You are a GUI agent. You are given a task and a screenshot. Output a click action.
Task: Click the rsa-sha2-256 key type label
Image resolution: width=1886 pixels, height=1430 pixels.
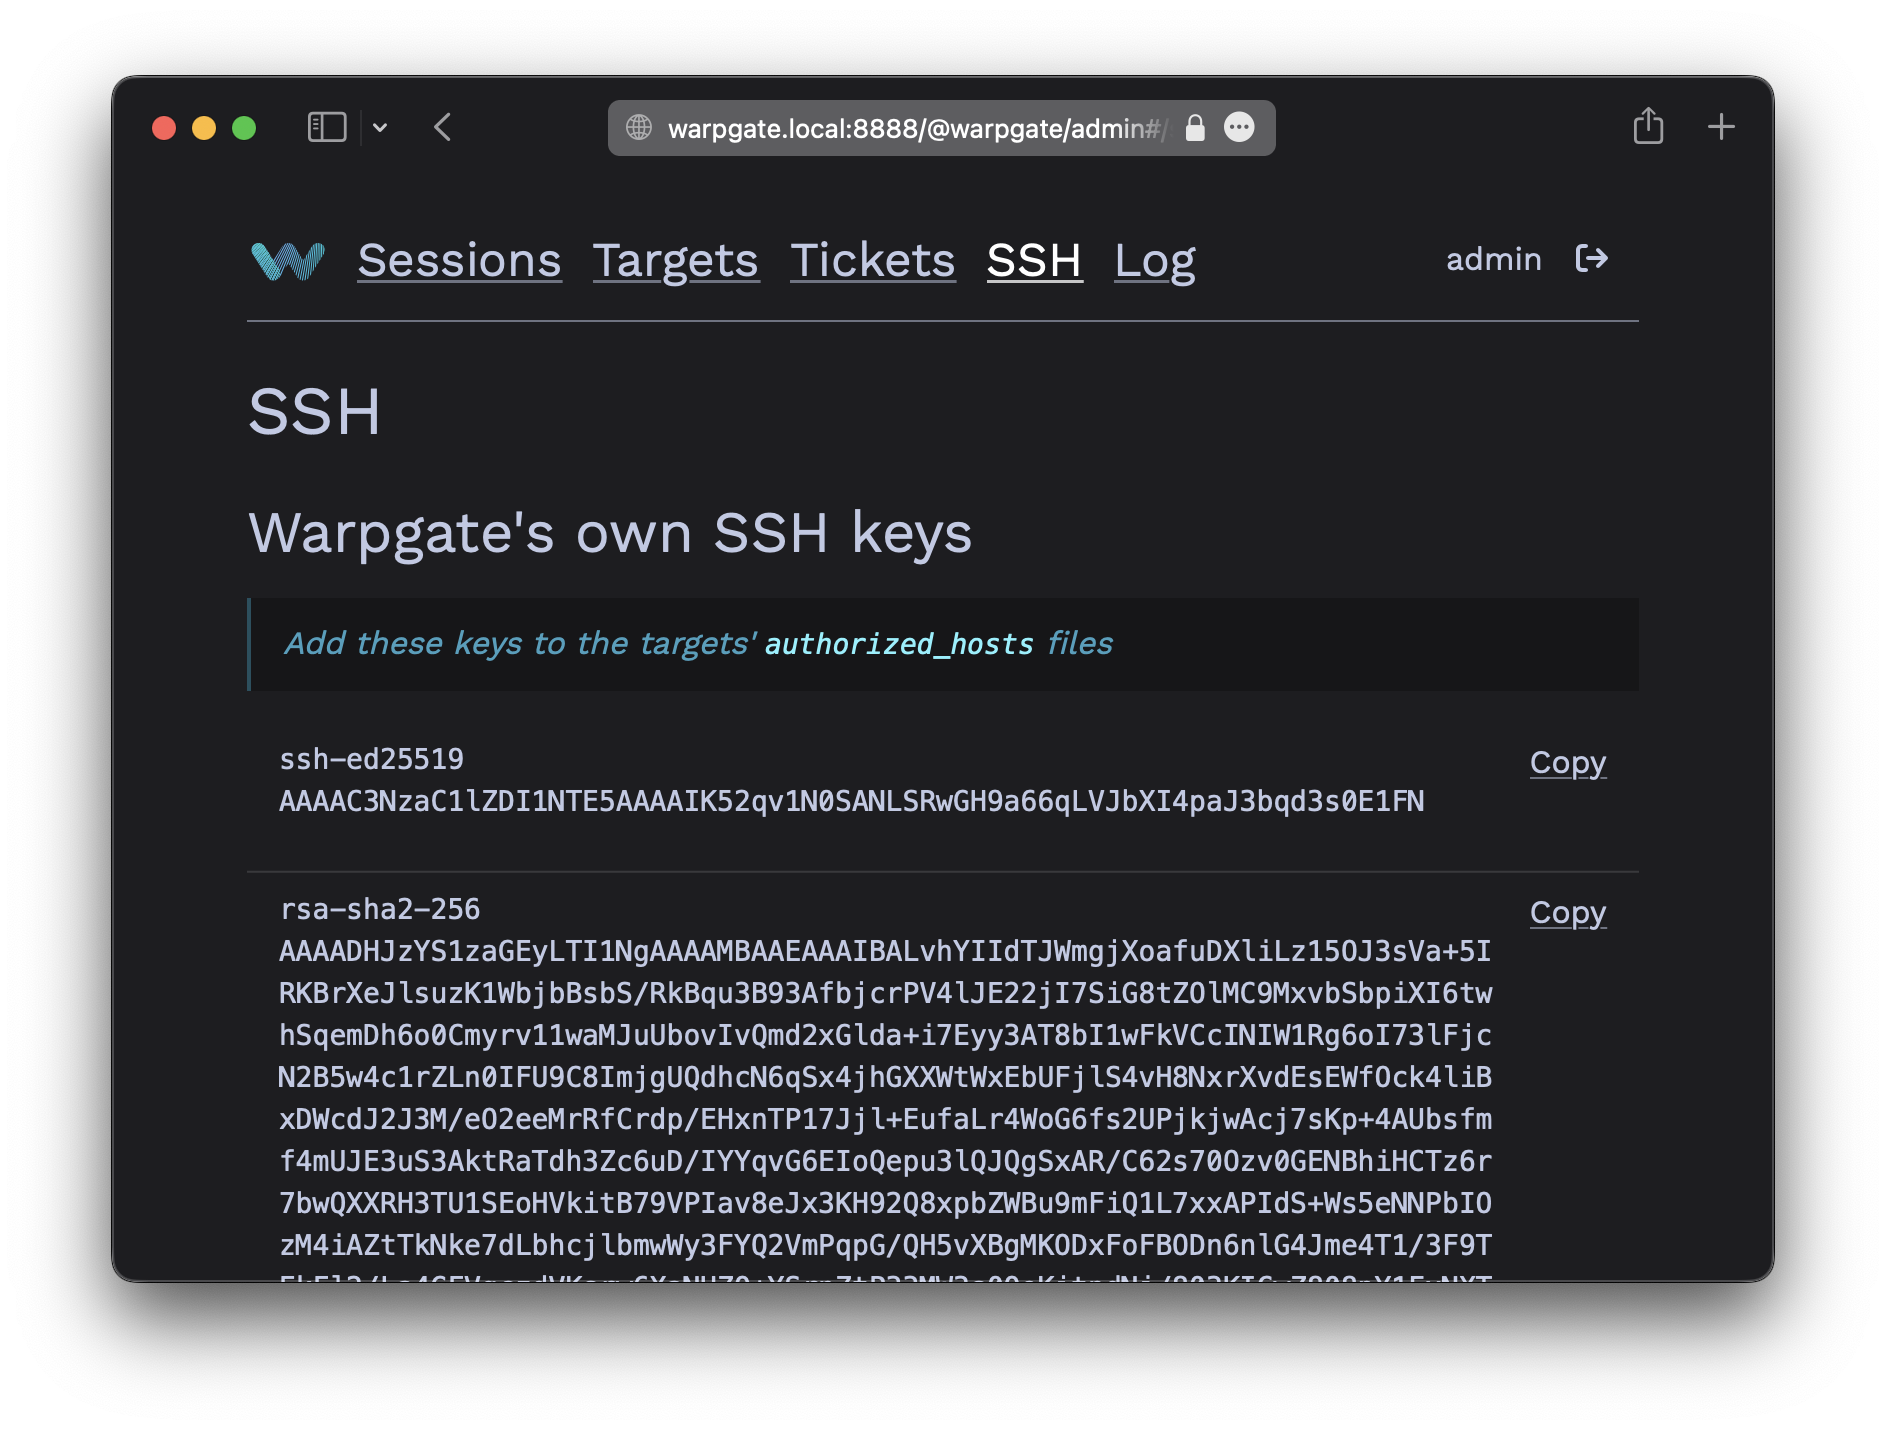point(380,909)
